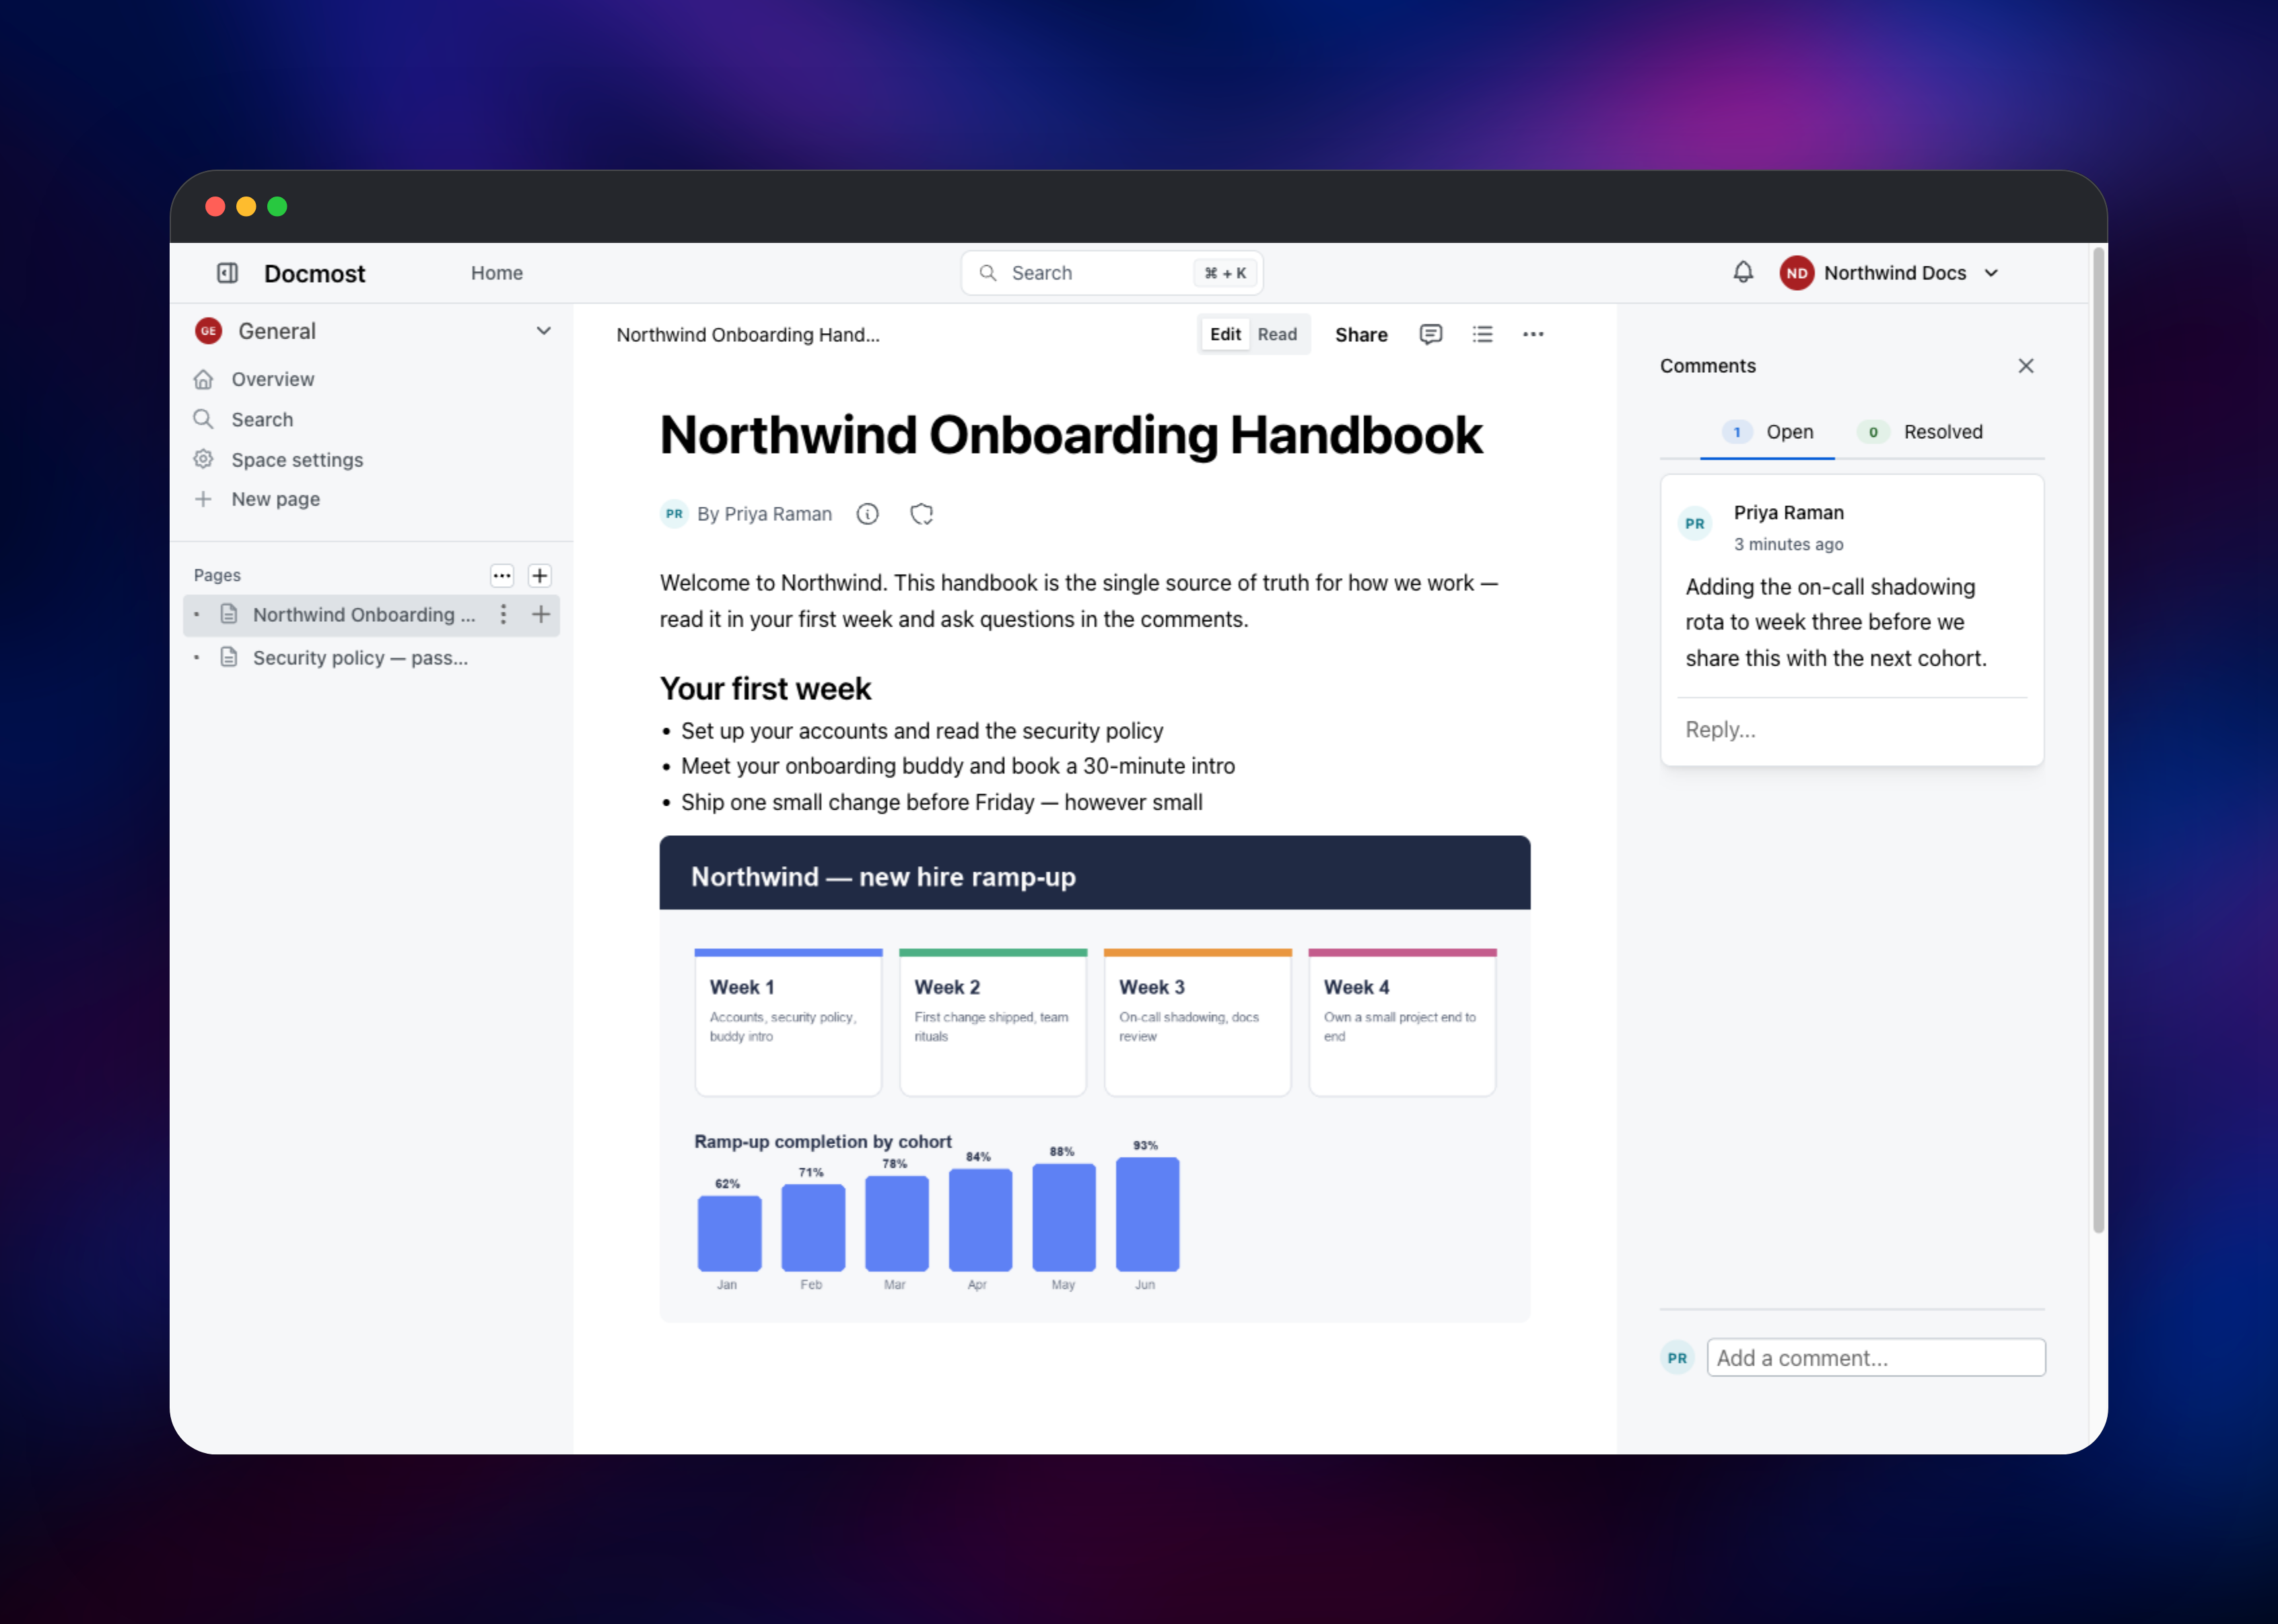Switch to Read mode
Screen dimensions: 2278x1624
tap(1277, 334)
